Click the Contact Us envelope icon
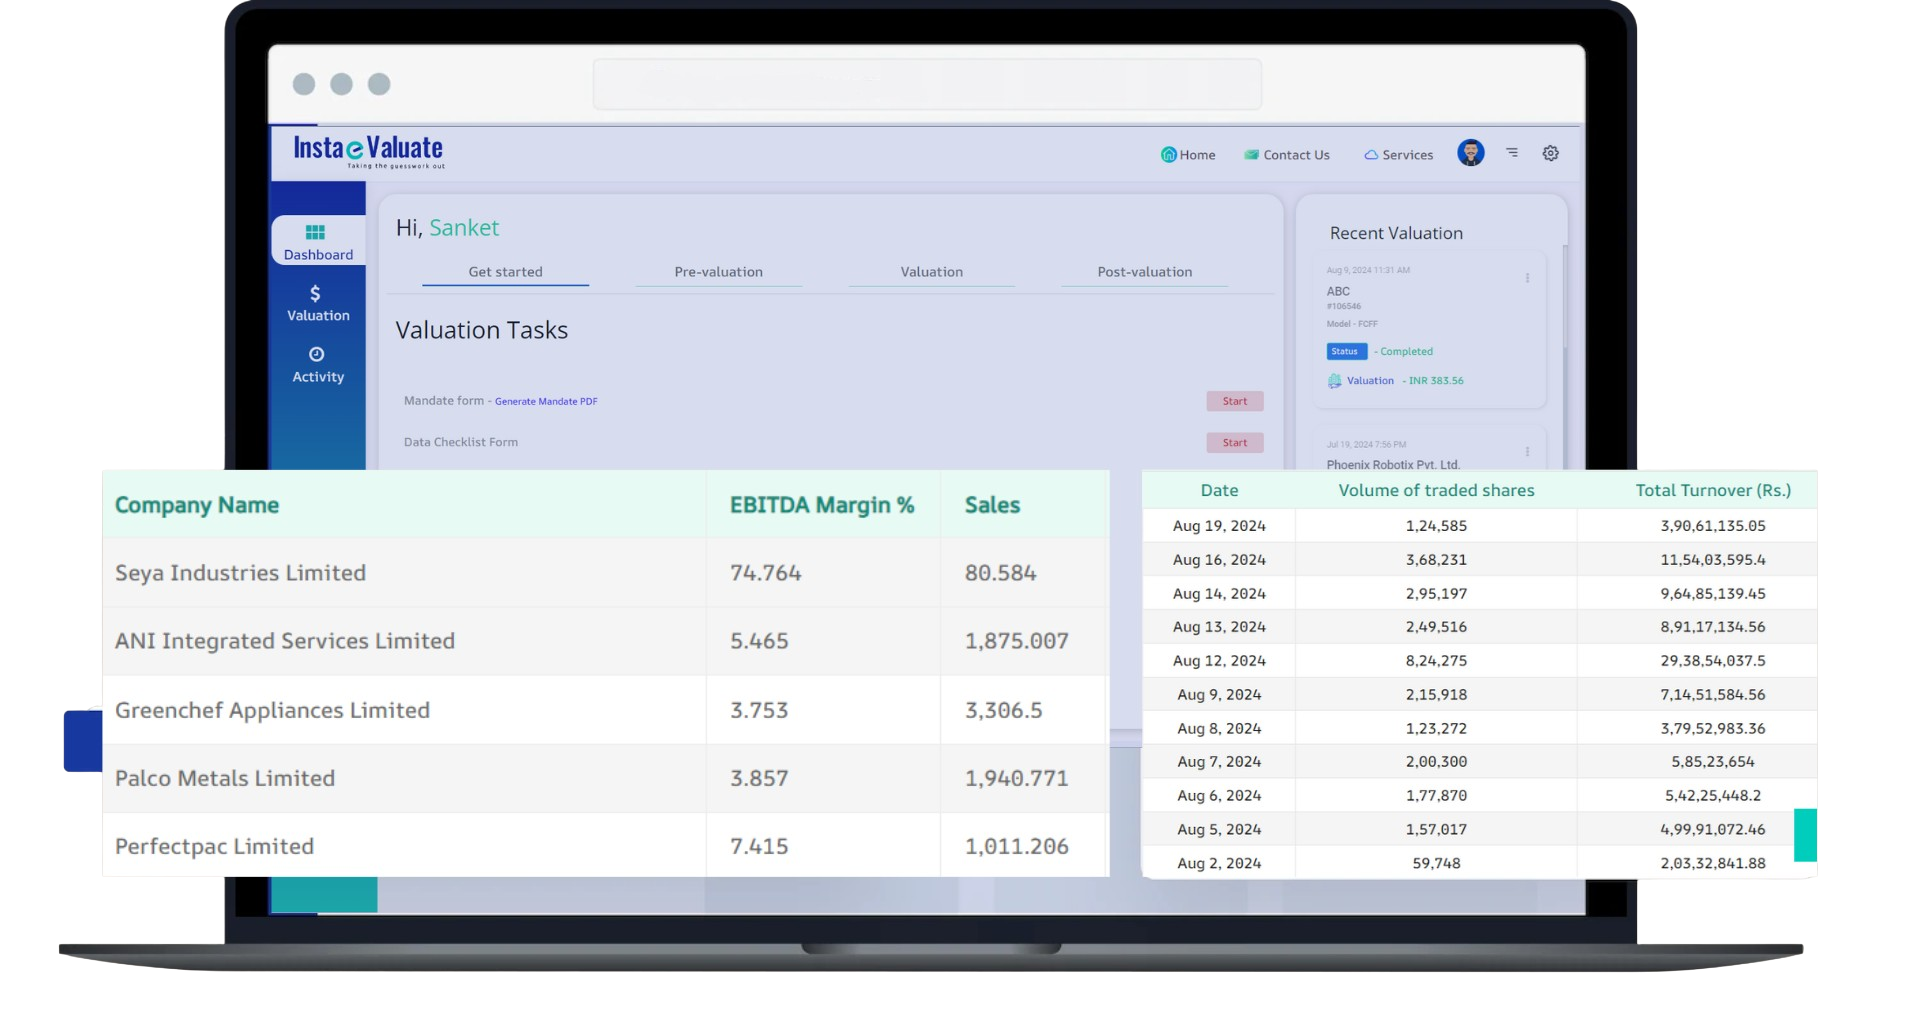 1251,155
